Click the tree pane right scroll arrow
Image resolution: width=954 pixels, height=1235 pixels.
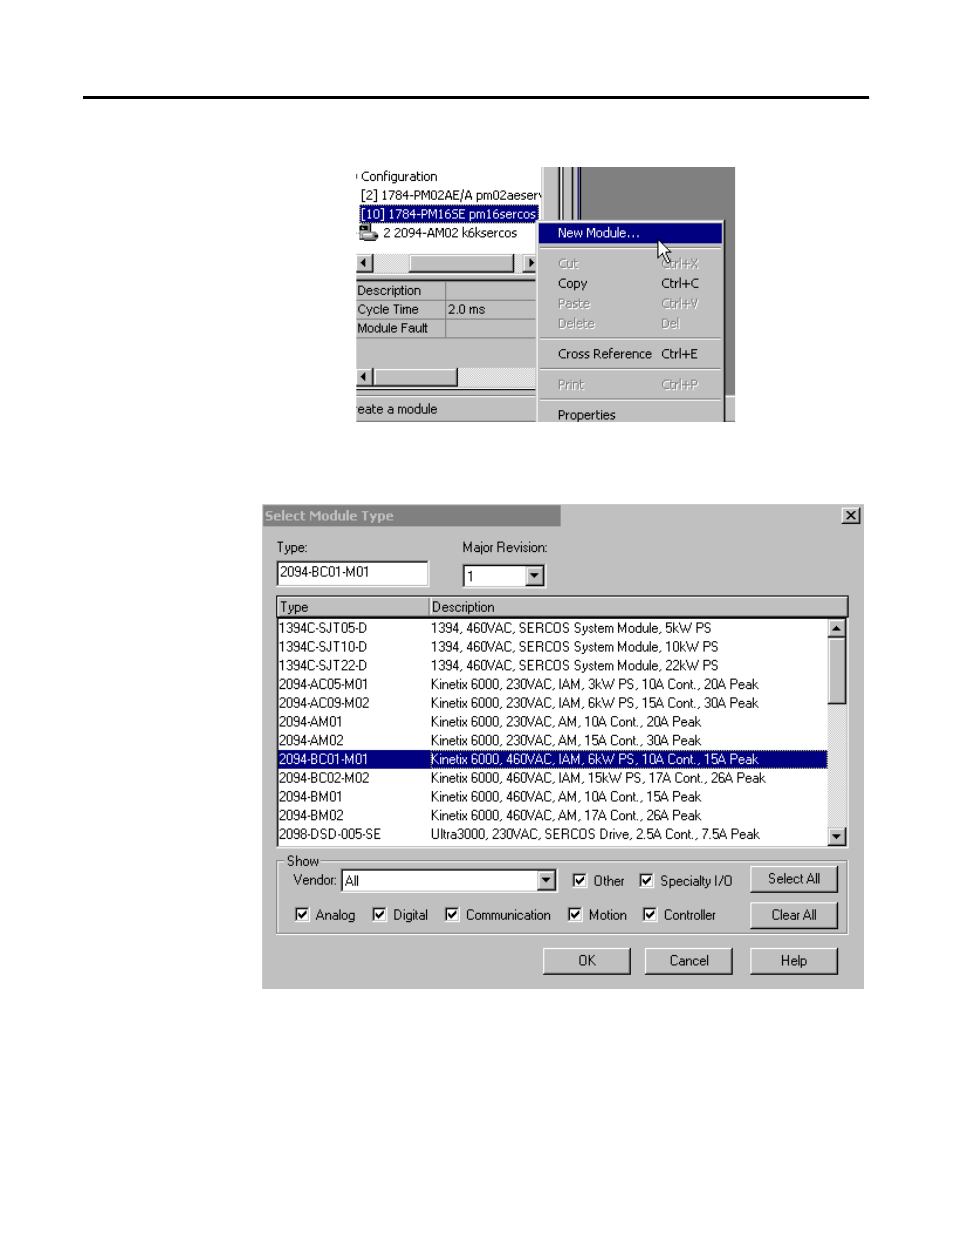click(x=530, y=263)
